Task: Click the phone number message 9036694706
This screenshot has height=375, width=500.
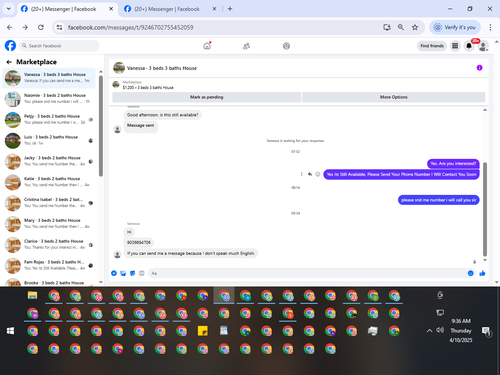Action: (x=139, y=243)
